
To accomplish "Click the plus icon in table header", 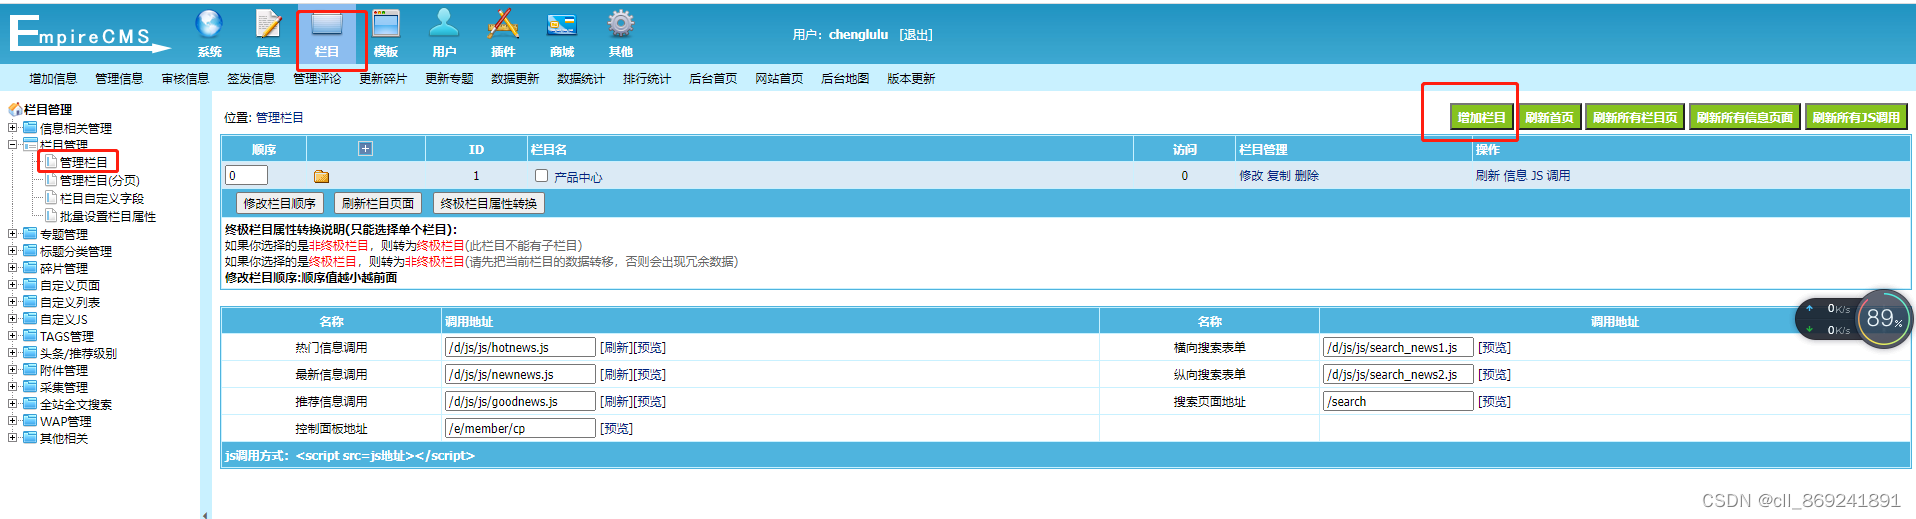I will click(x=366, y=149).
